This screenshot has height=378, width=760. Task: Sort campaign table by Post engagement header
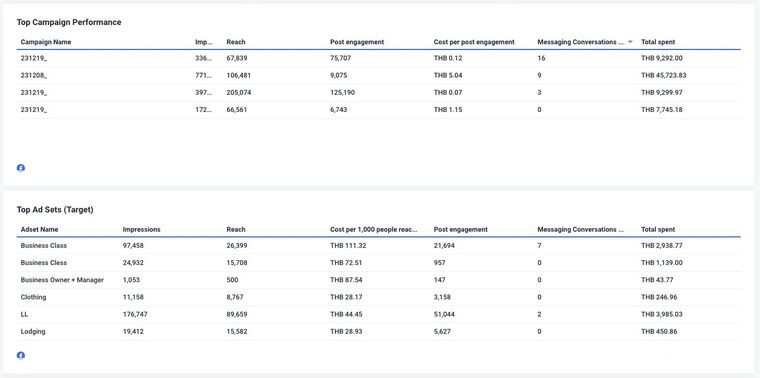click(x=357, y=42)
